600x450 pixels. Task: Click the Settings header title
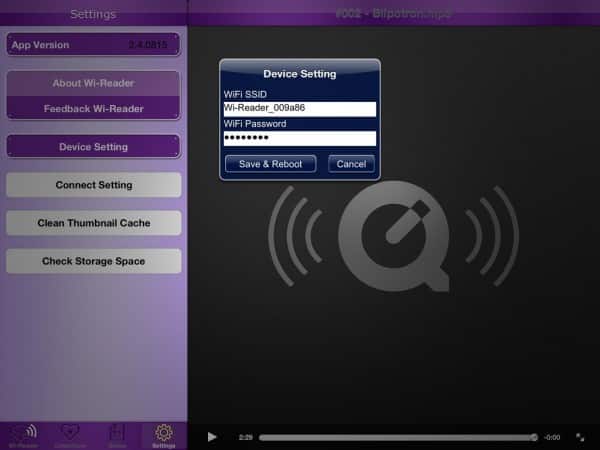[93, 14]
